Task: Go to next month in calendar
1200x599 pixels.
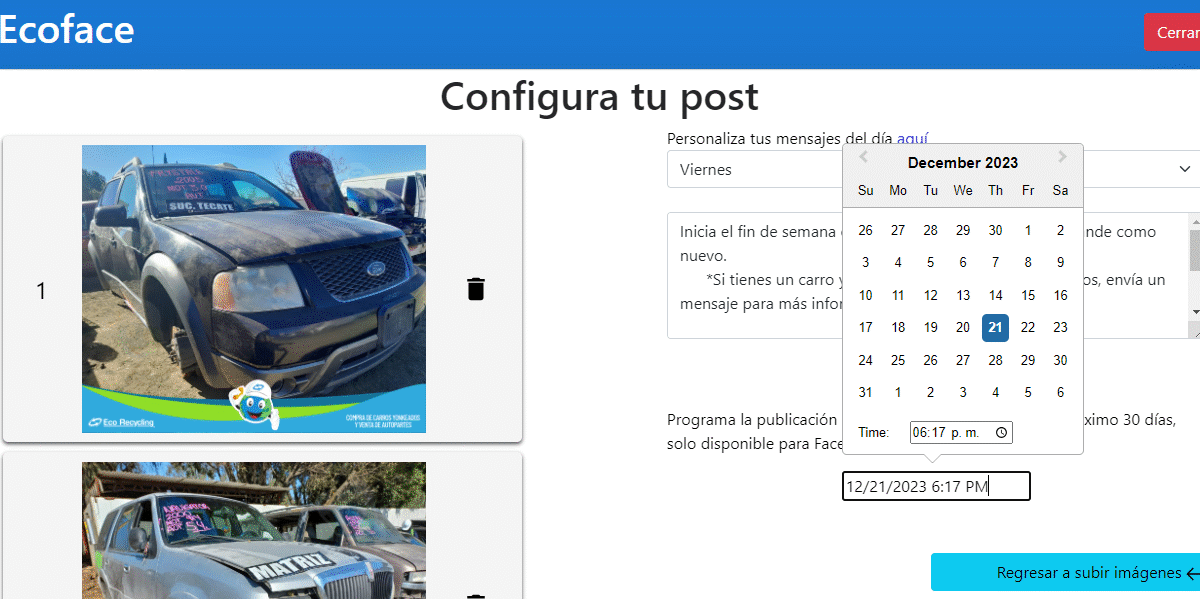Action: click(x=1062, y=158)
